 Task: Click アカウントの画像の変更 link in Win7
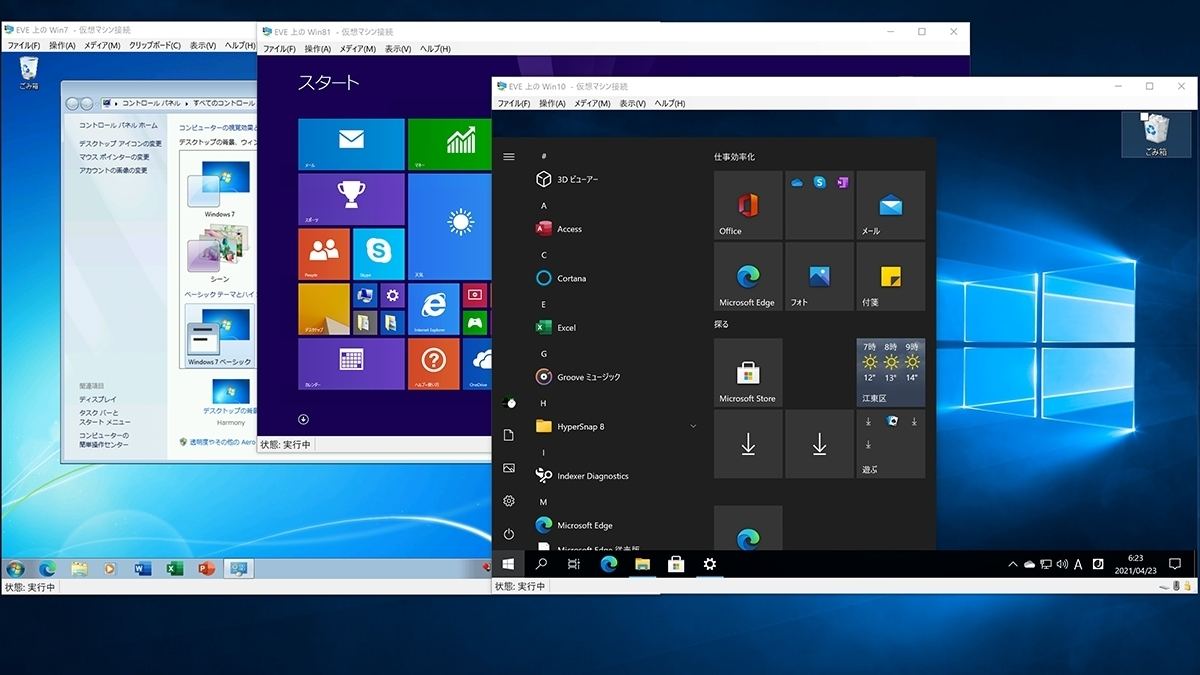pos(113,171)
